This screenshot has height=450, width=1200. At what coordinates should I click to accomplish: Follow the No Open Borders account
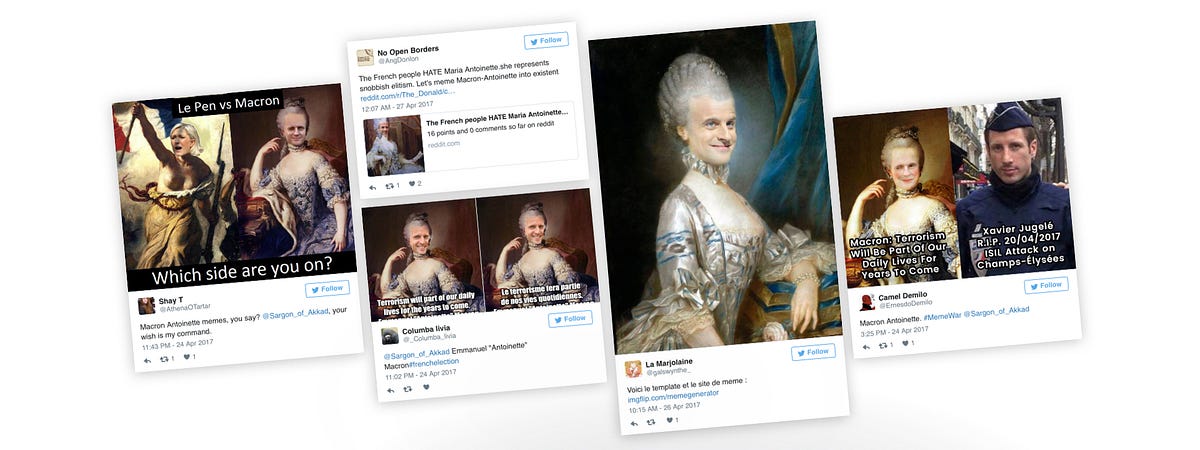point(546,41)
